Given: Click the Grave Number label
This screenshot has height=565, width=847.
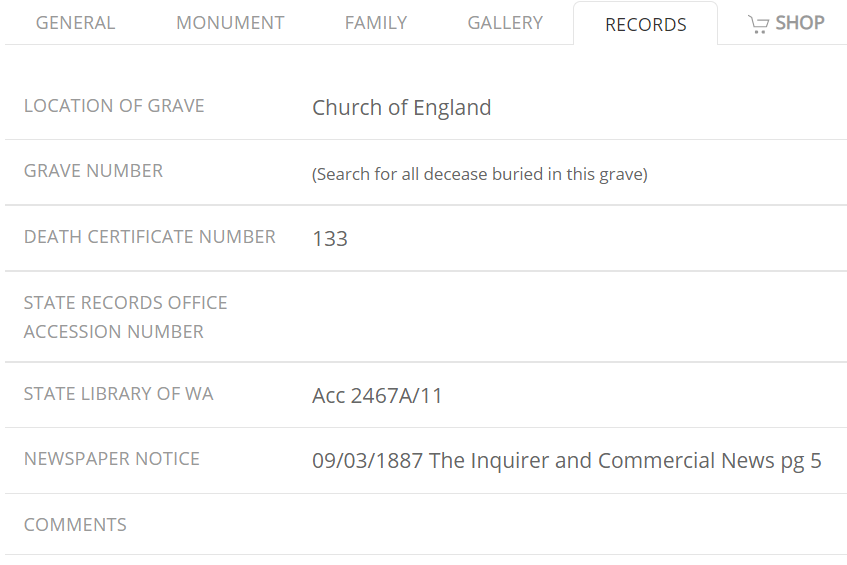Looking at the screenshot, I should pos(93,171).
